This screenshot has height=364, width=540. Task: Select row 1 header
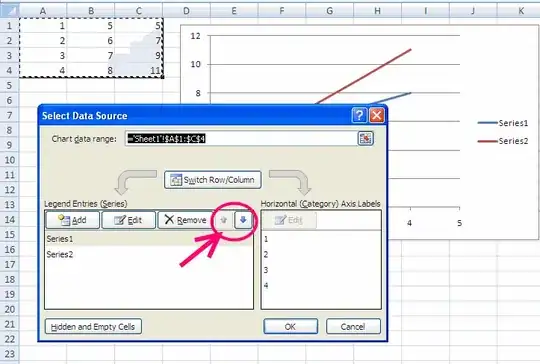tap(9, 26)
